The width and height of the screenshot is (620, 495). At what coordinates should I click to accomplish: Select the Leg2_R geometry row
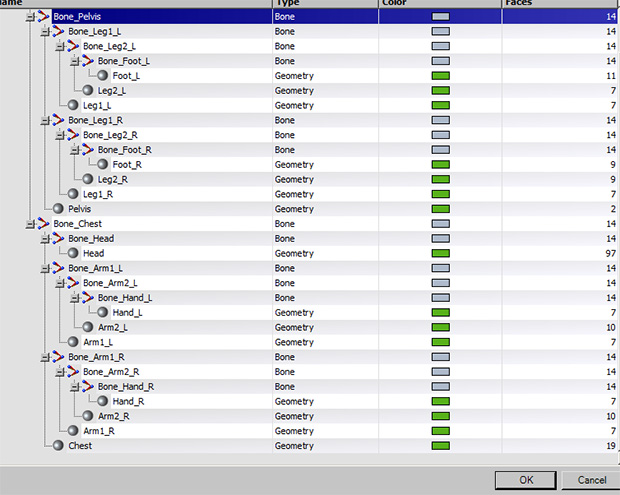coord(310,179)
